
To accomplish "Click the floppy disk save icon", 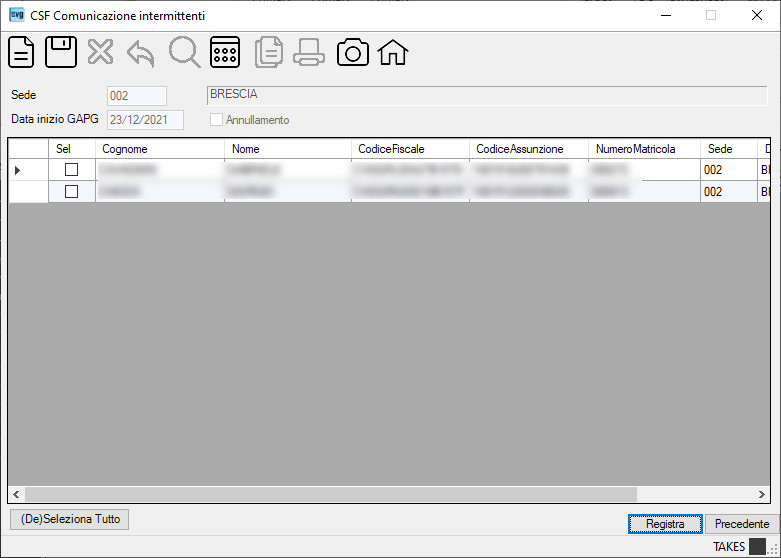I will [x=61, y=52].
